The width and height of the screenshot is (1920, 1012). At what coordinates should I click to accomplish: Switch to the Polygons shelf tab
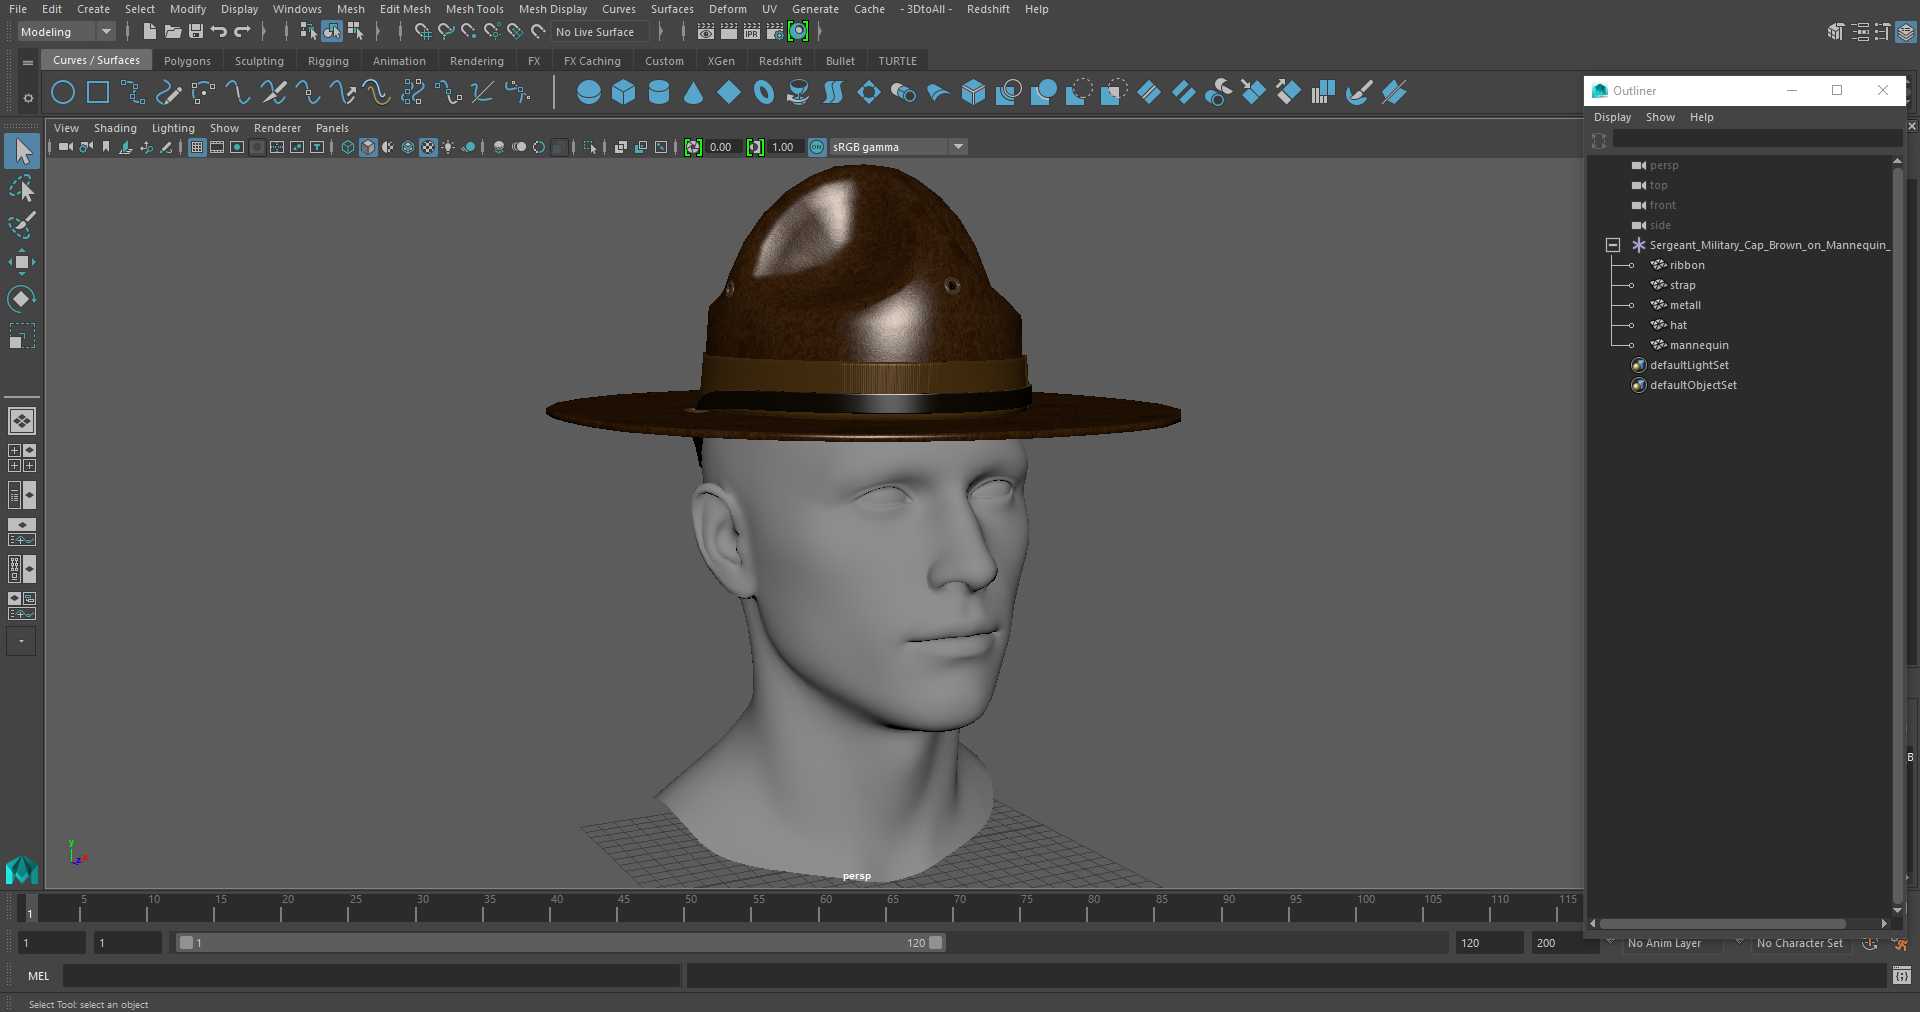point(187,61)
